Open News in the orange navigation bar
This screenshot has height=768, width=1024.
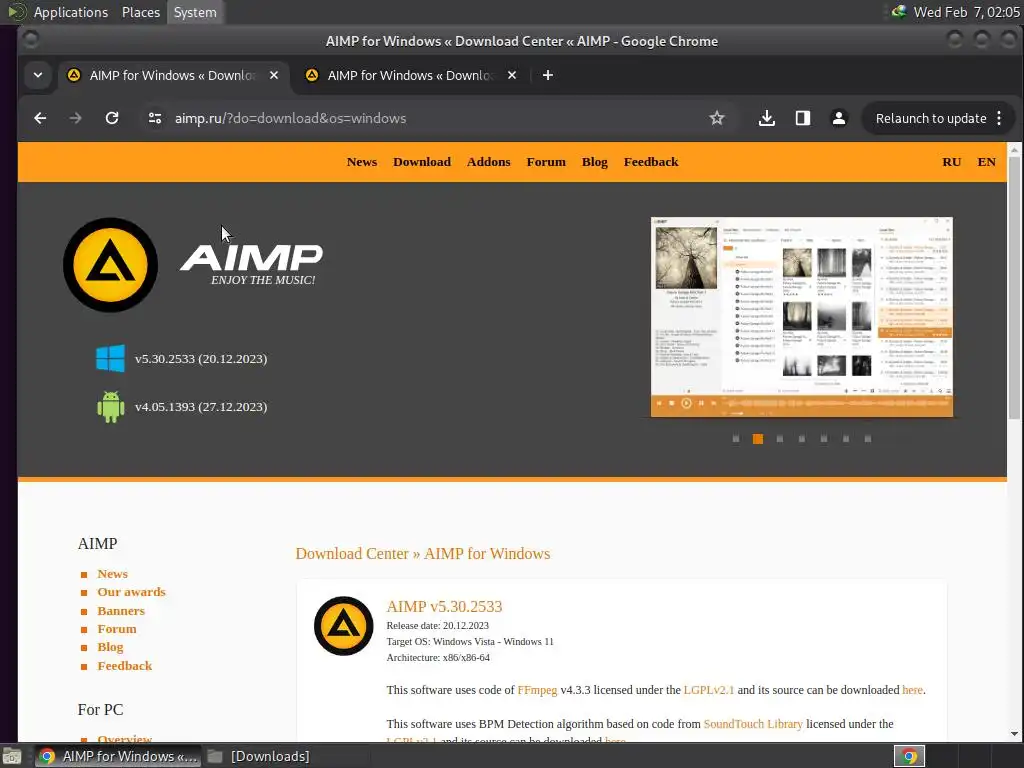pyautogui.click(x=362, y=162)
